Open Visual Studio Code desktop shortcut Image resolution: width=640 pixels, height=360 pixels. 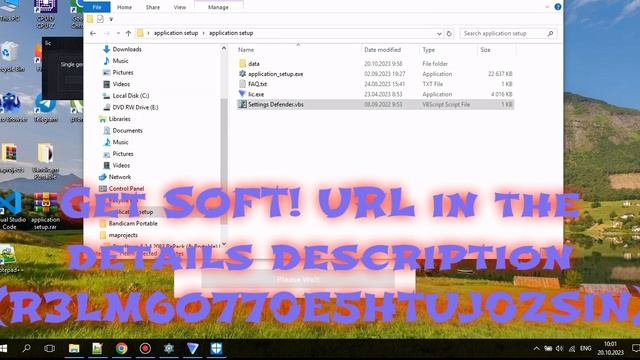(10, 211)
